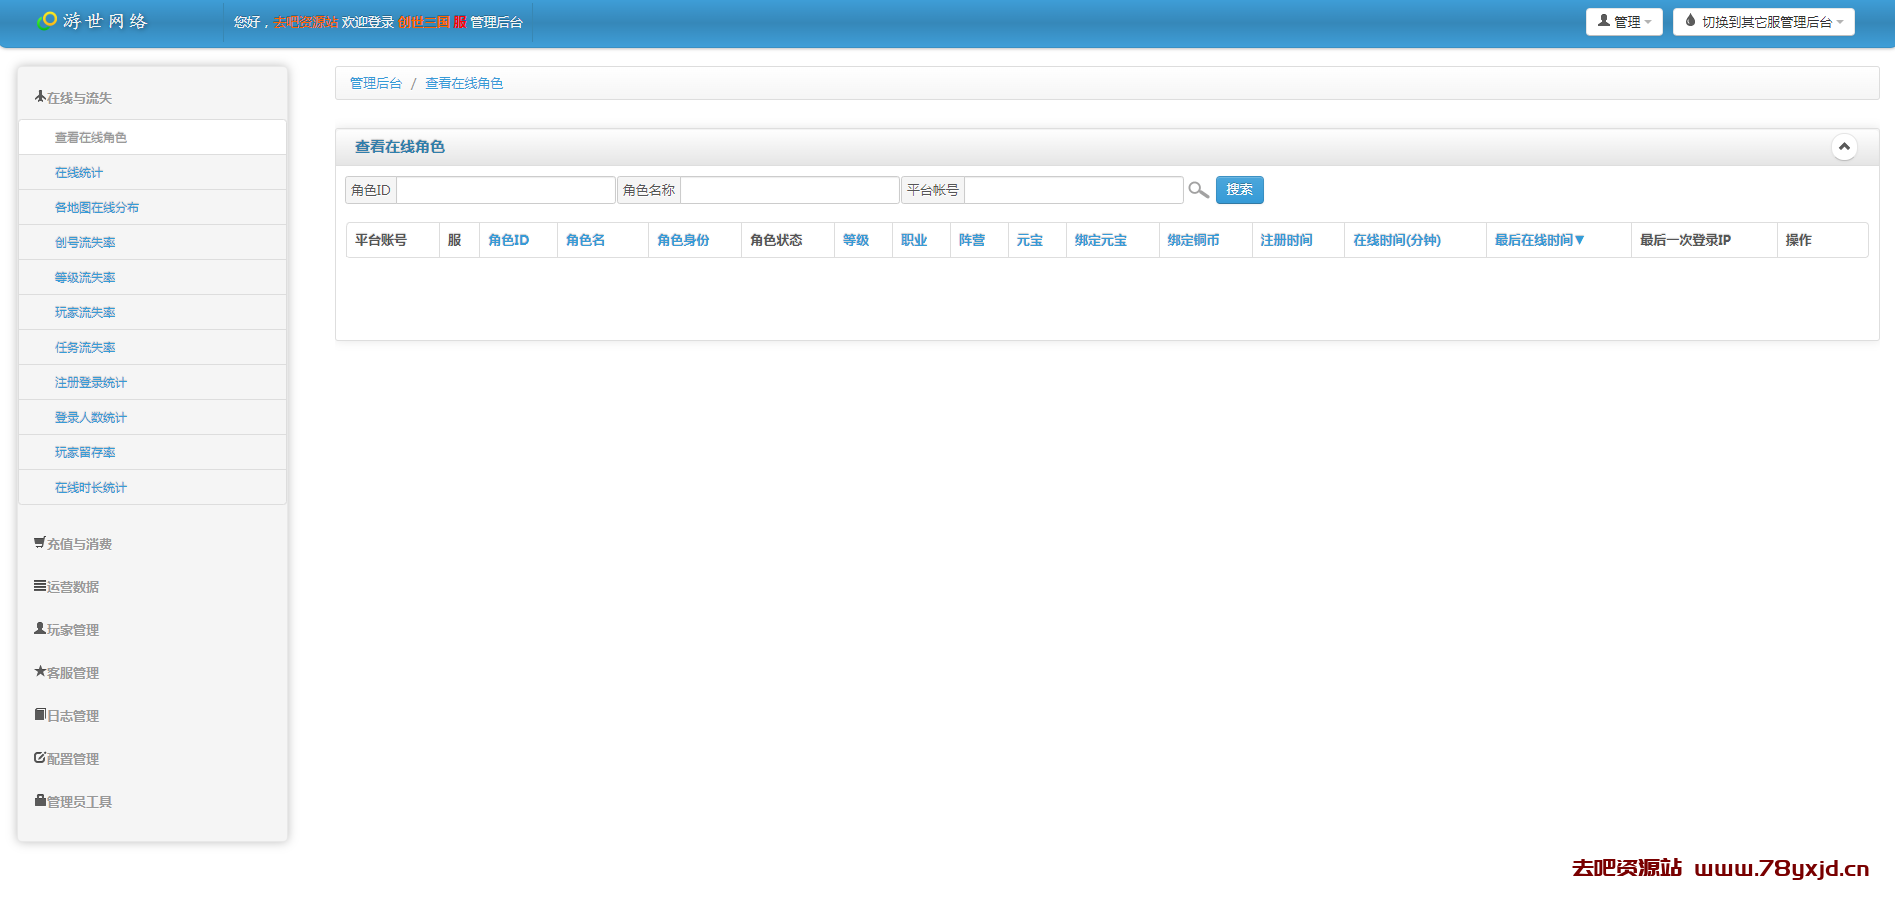
Task: Open 切换到其它服管理后台 dropdown
Action: (x=1763, y=22)
